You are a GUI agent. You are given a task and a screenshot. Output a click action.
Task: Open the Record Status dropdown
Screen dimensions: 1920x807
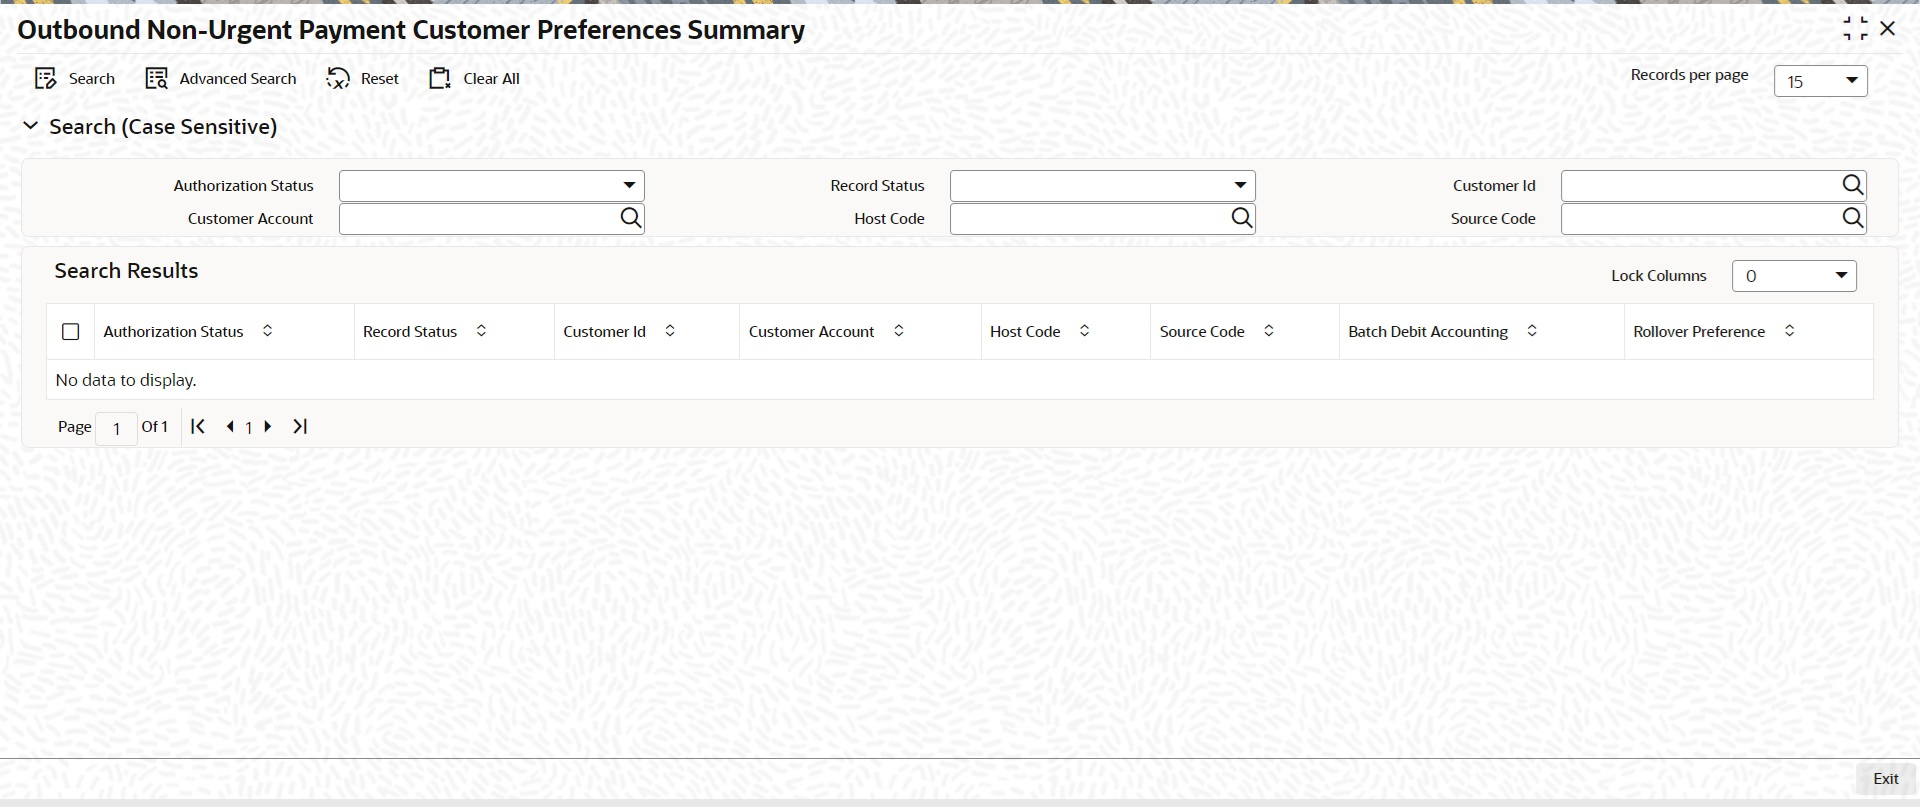(1103, 186)
